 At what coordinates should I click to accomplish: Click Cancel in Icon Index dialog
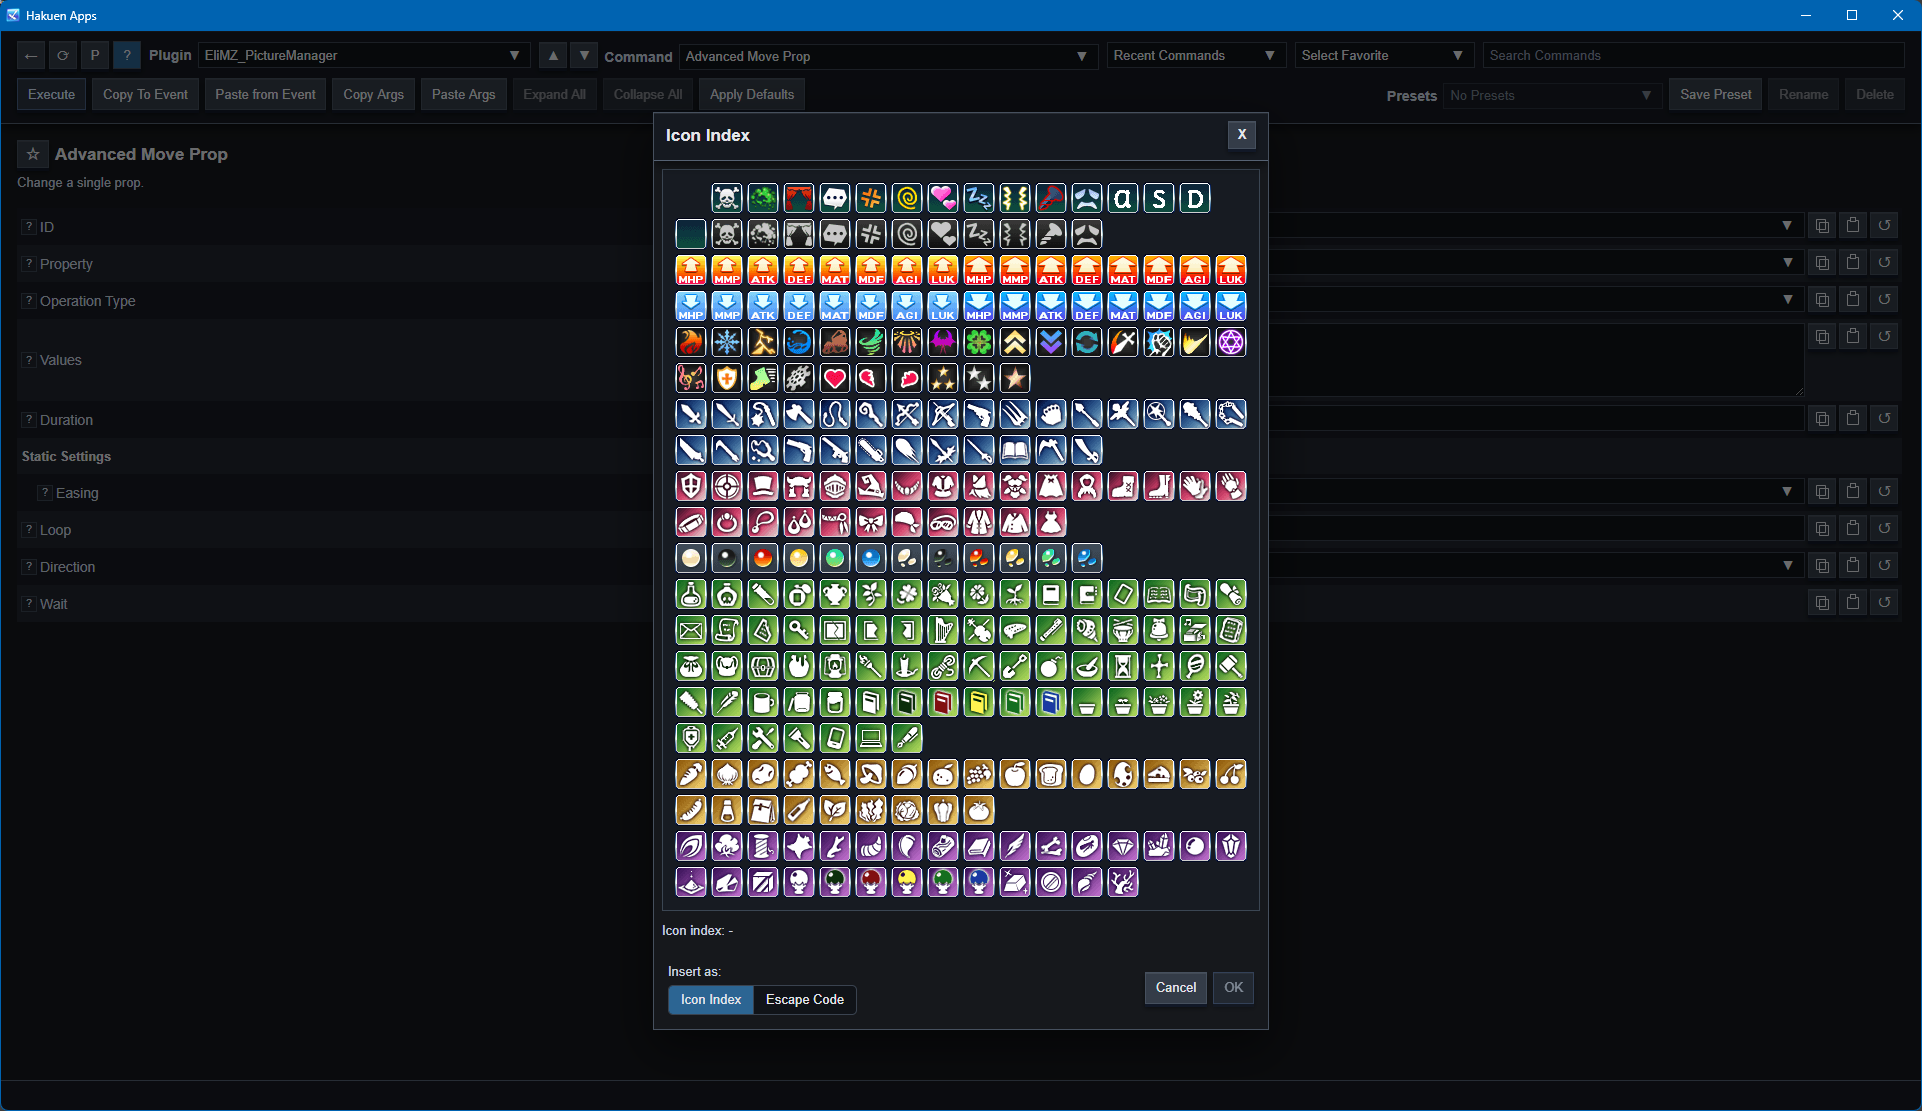(1175, 987)
